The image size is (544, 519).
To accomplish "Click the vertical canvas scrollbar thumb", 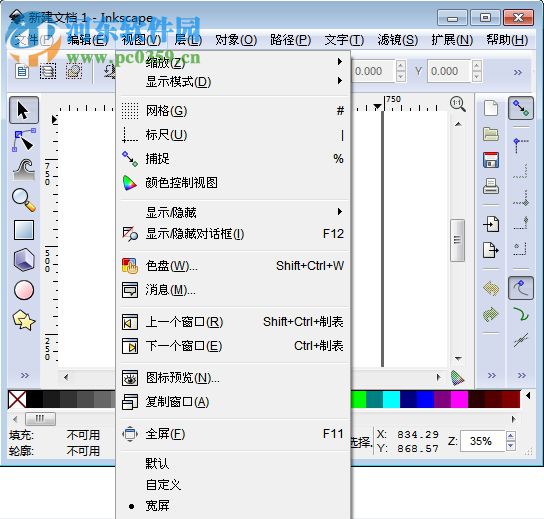I will [x=457, y=240].
